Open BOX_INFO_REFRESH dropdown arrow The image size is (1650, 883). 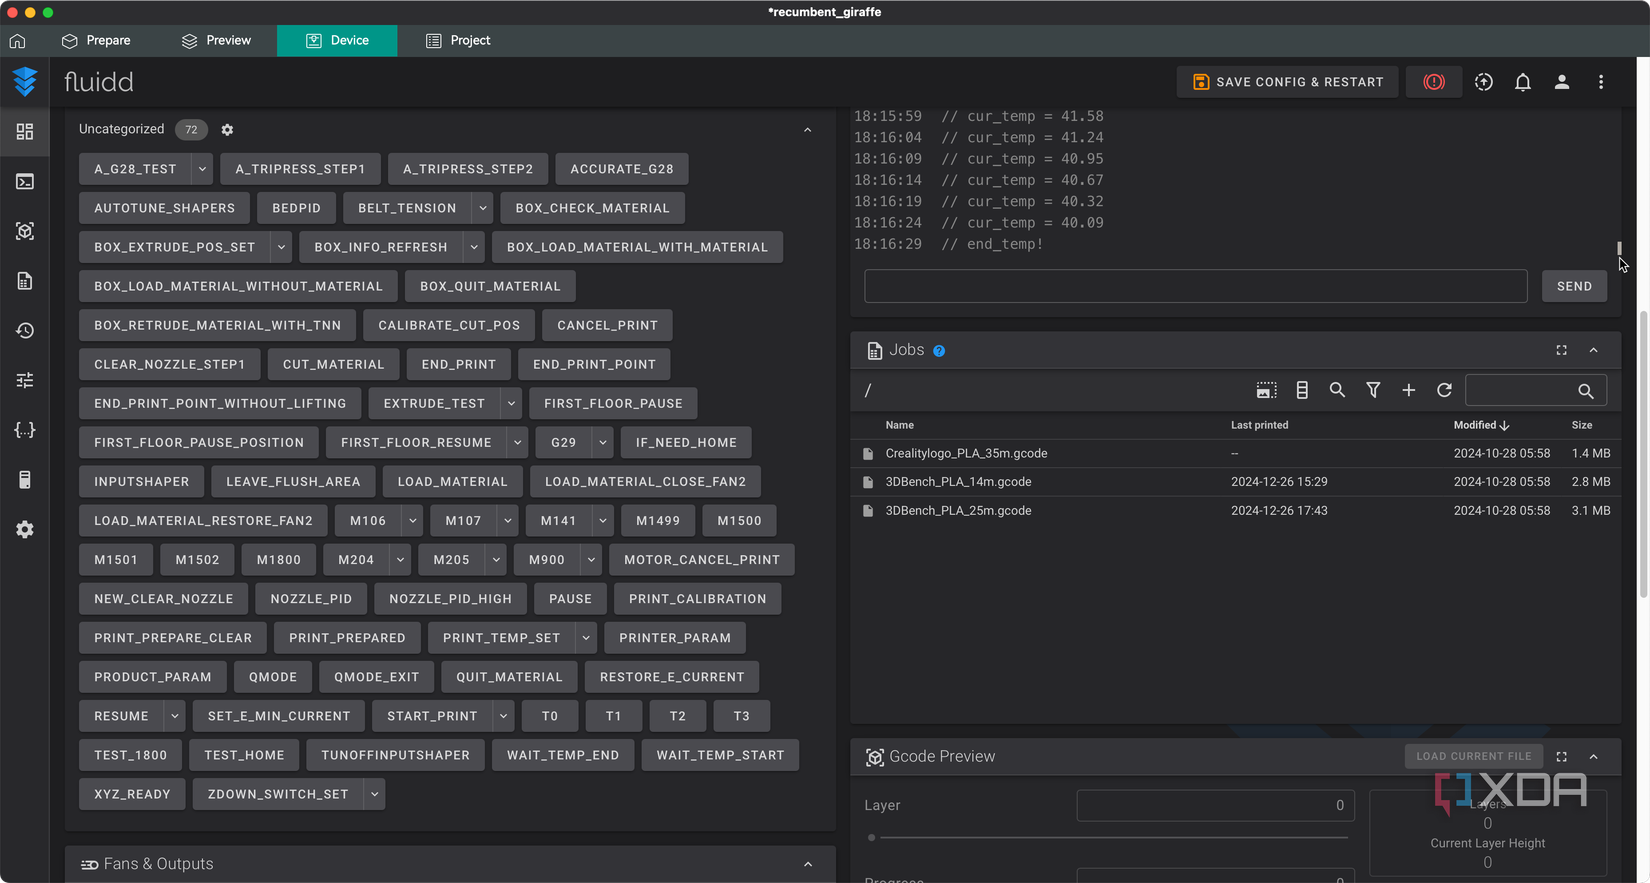[x=474, y=247]
